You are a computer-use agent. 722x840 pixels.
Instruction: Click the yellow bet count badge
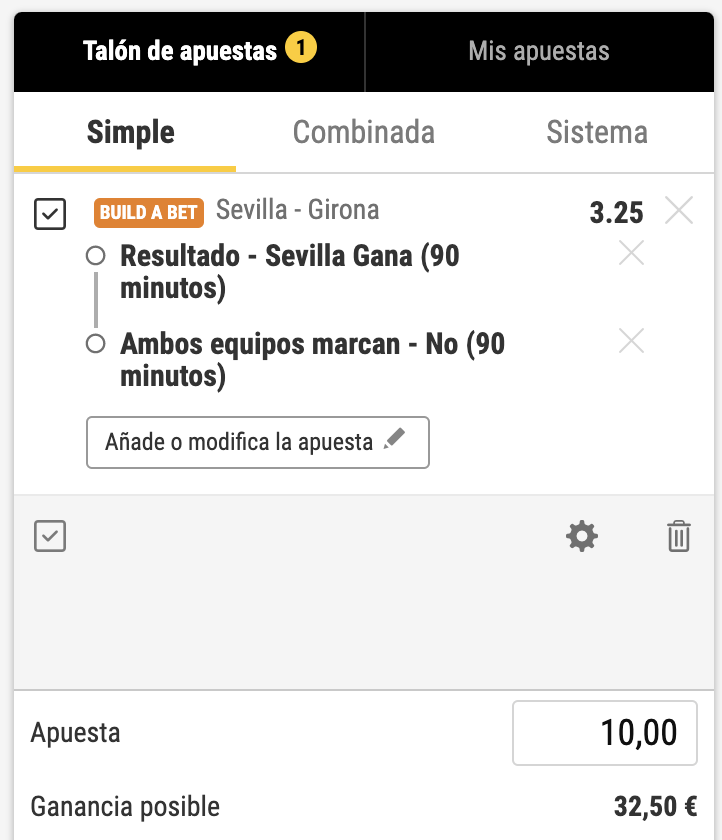coord(301,48)
